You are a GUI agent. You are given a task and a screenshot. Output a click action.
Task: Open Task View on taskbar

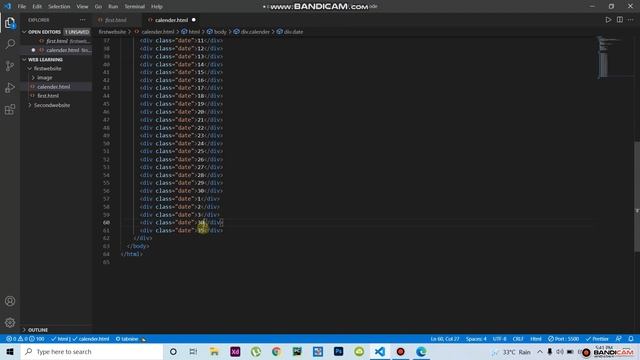tap(193, 351)
